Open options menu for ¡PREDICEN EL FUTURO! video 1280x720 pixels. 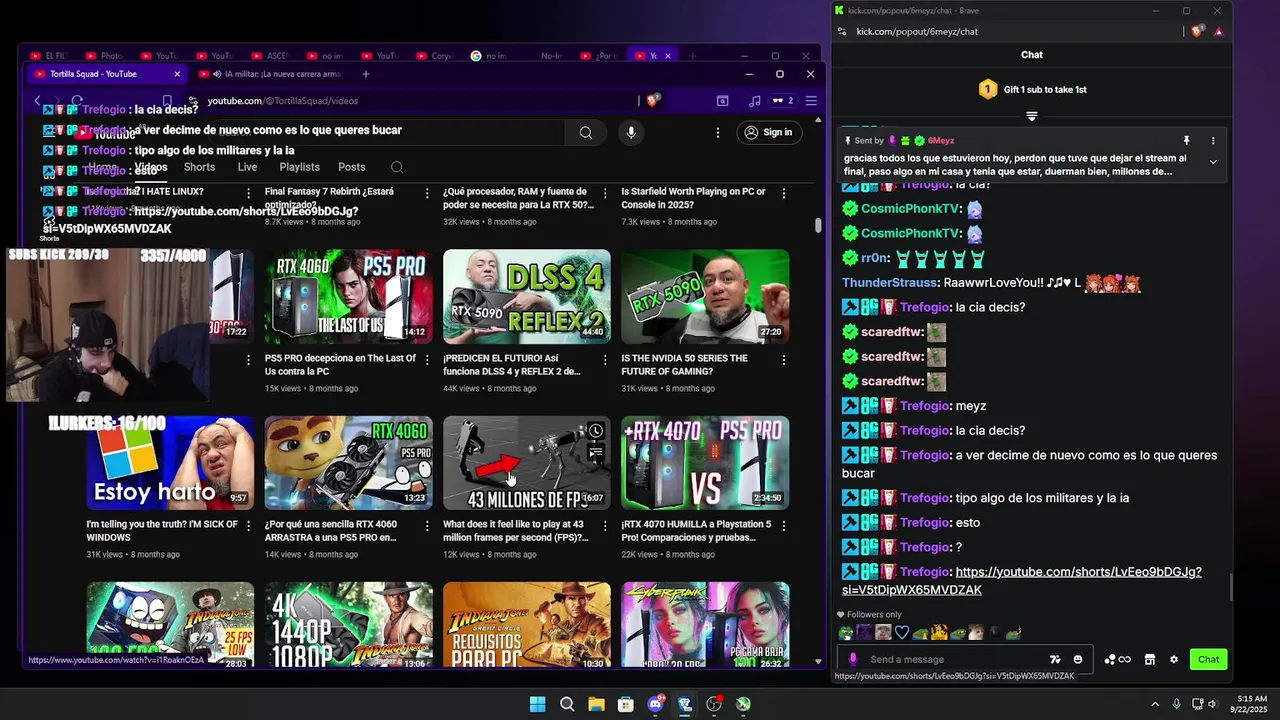pyautogui.click(x=605, y=360)
